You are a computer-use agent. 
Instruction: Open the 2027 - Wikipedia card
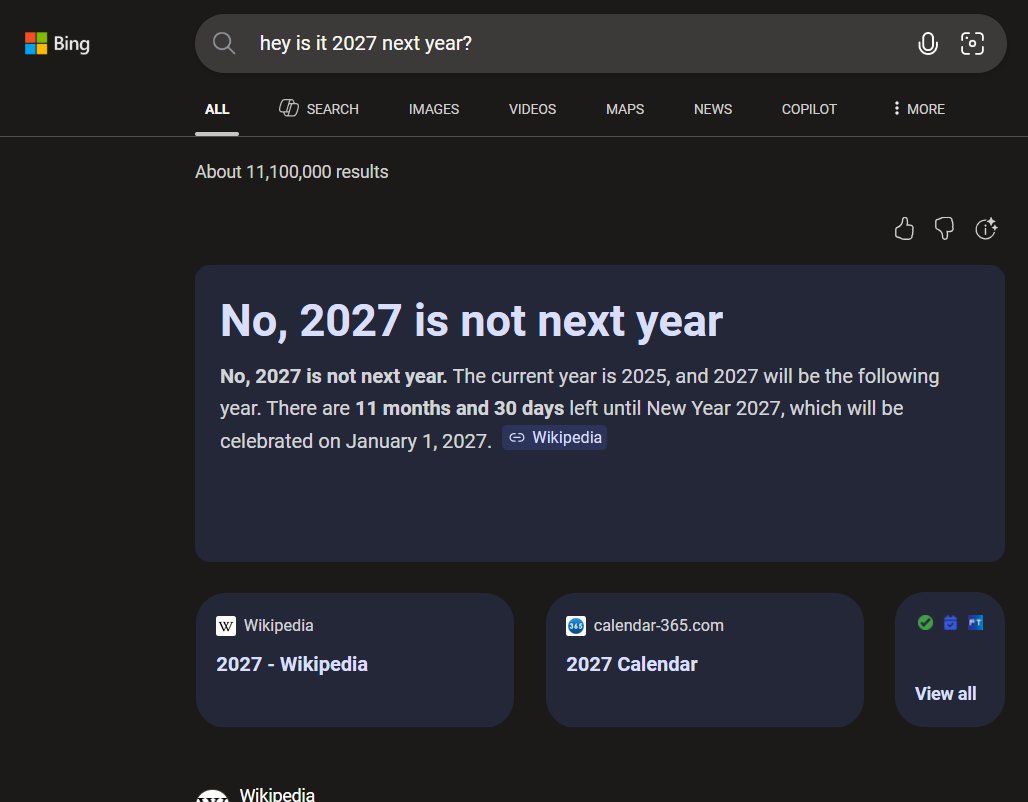[x=355, y=660]
